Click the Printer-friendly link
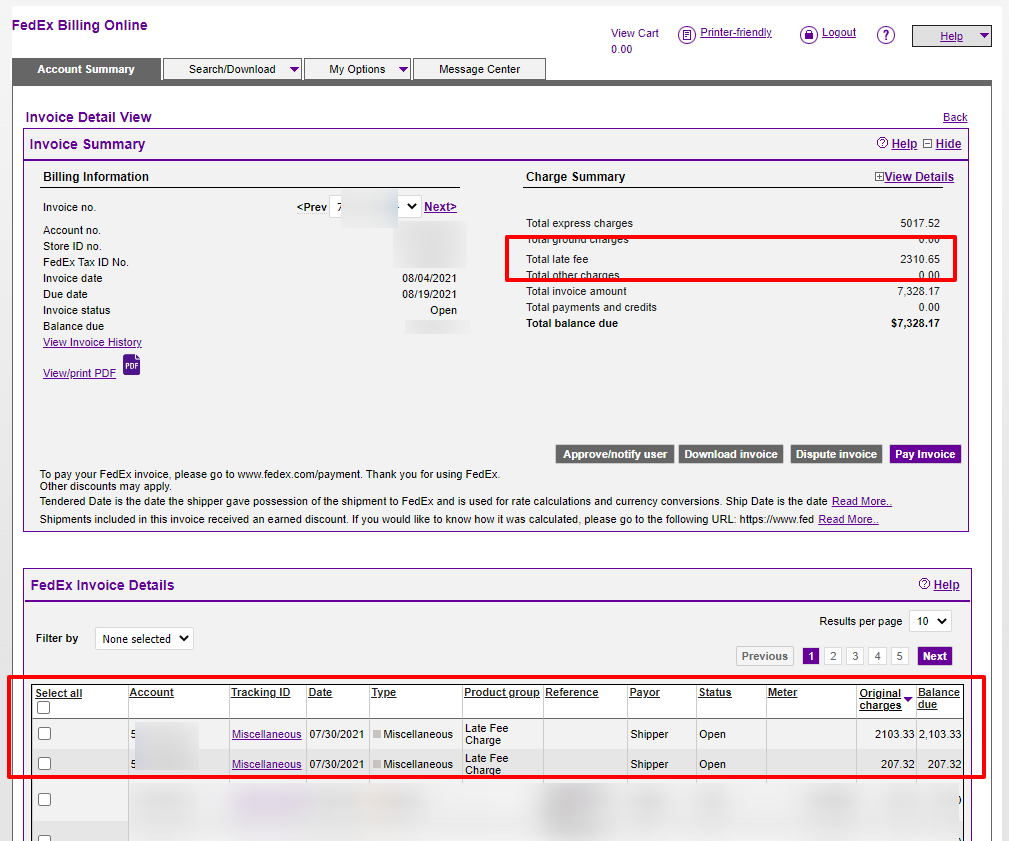The width and height of the screenshot is (1009, 841). pyautogui.click(x=736, y=32)
